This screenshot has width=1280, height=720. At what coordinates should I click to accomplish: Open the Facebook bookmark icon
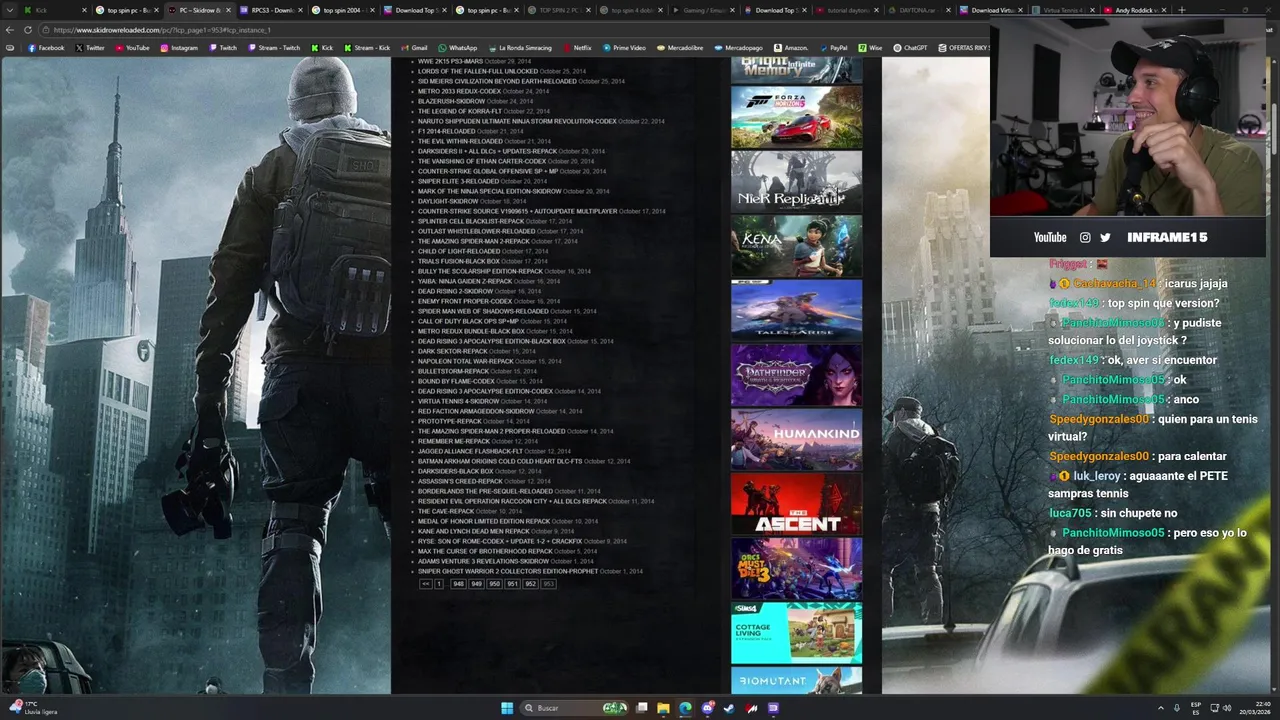pos(32,47)
